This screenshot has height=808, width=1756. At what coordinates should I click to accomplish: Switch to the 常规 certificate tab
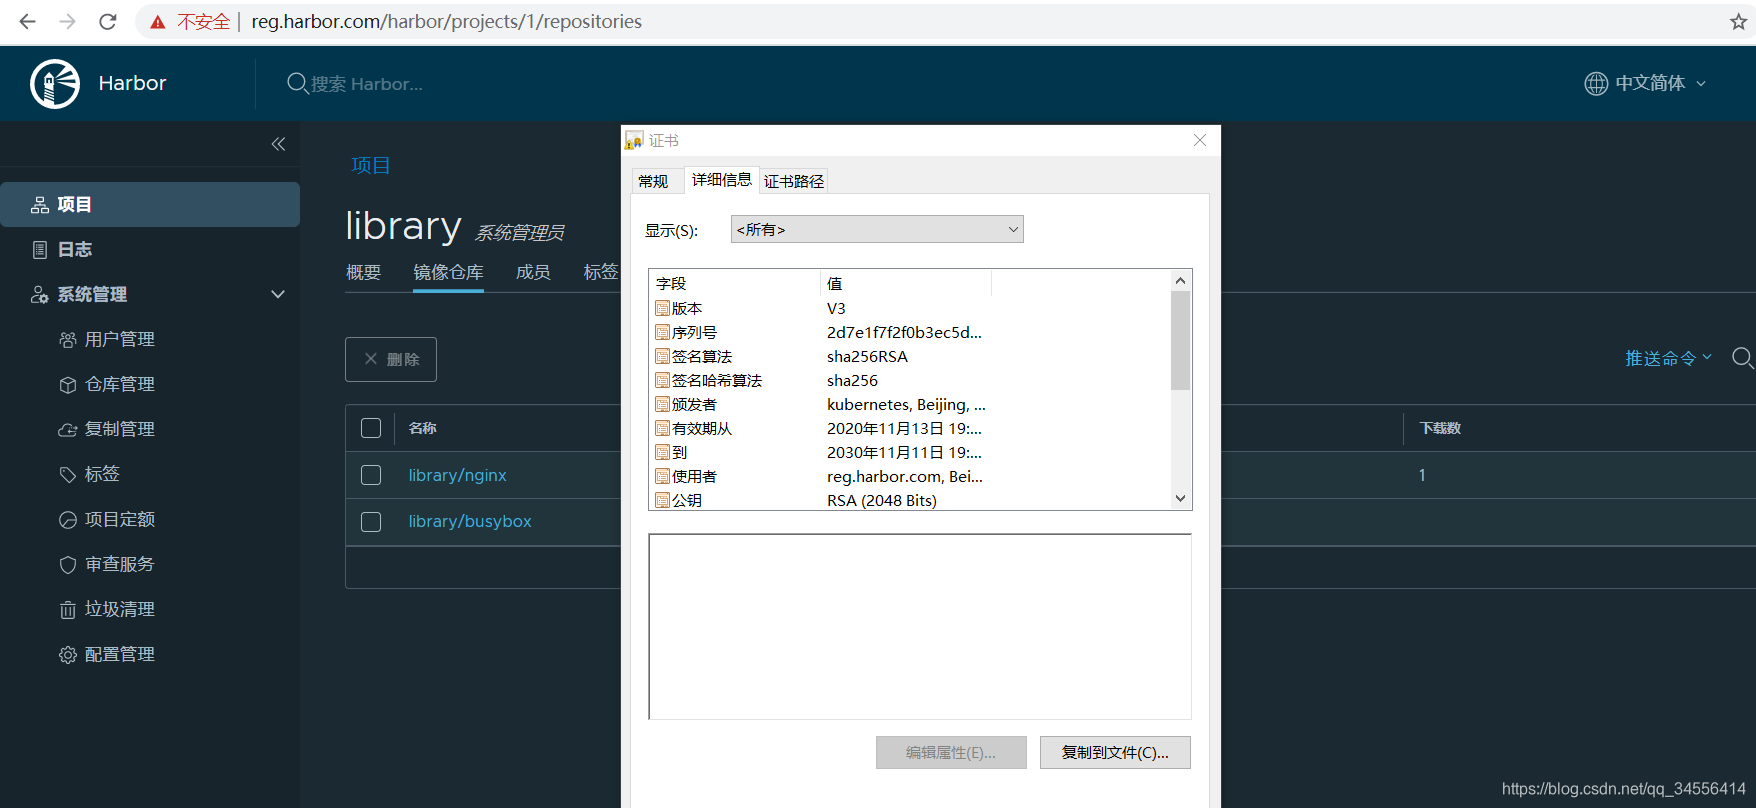[653, 181]
